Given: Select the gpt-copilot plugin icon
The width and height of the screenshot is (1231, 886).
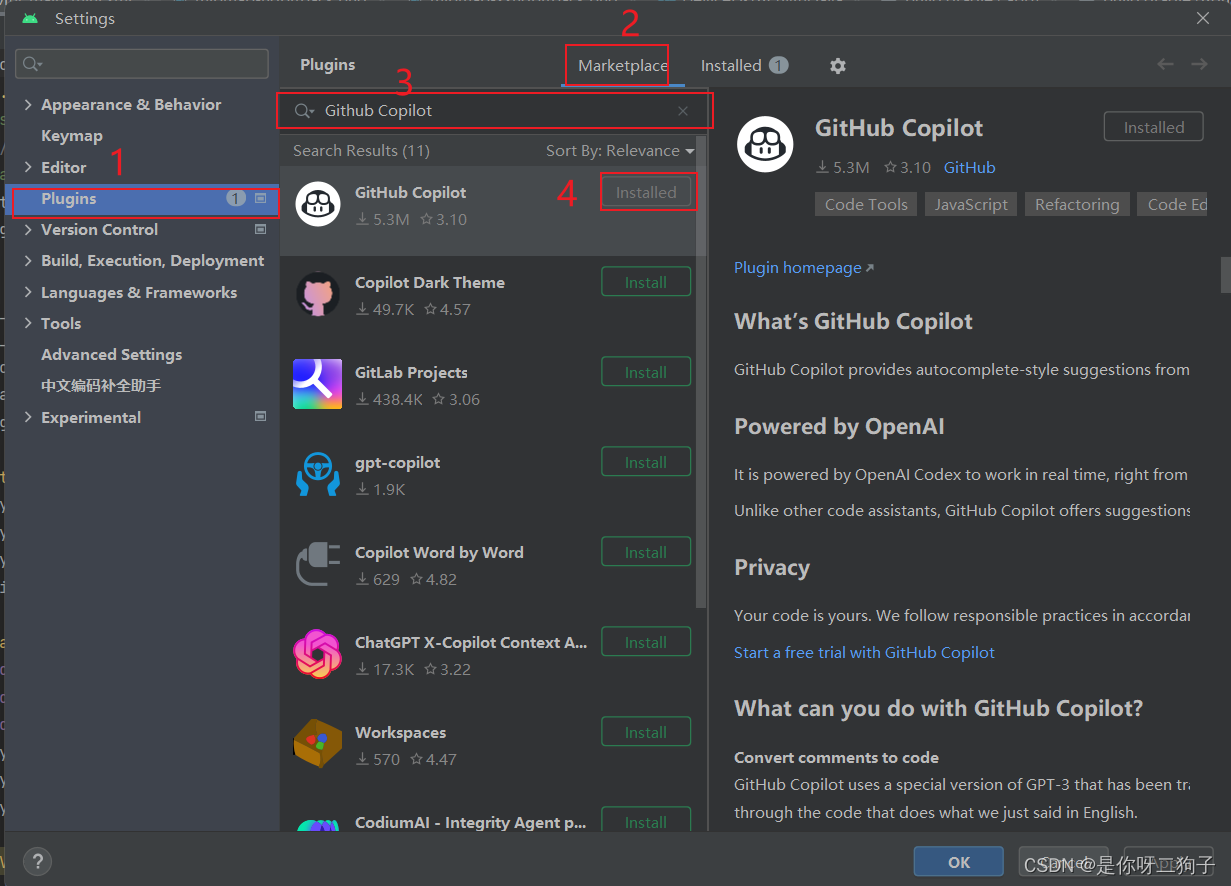Looking at the screenshot, I should pyautogui.click(x=318, y=474).
